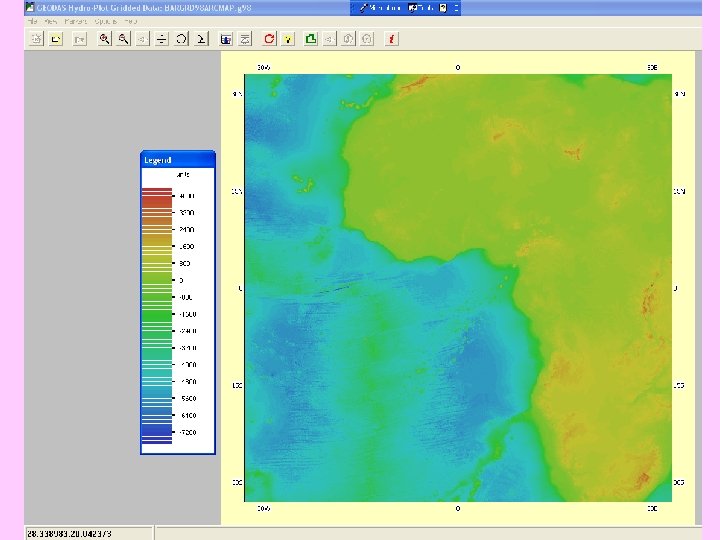The width and height of the screenshot is (720, 540).
Task: Click the Legend window title bar
Action: click(x=177, y=159)
